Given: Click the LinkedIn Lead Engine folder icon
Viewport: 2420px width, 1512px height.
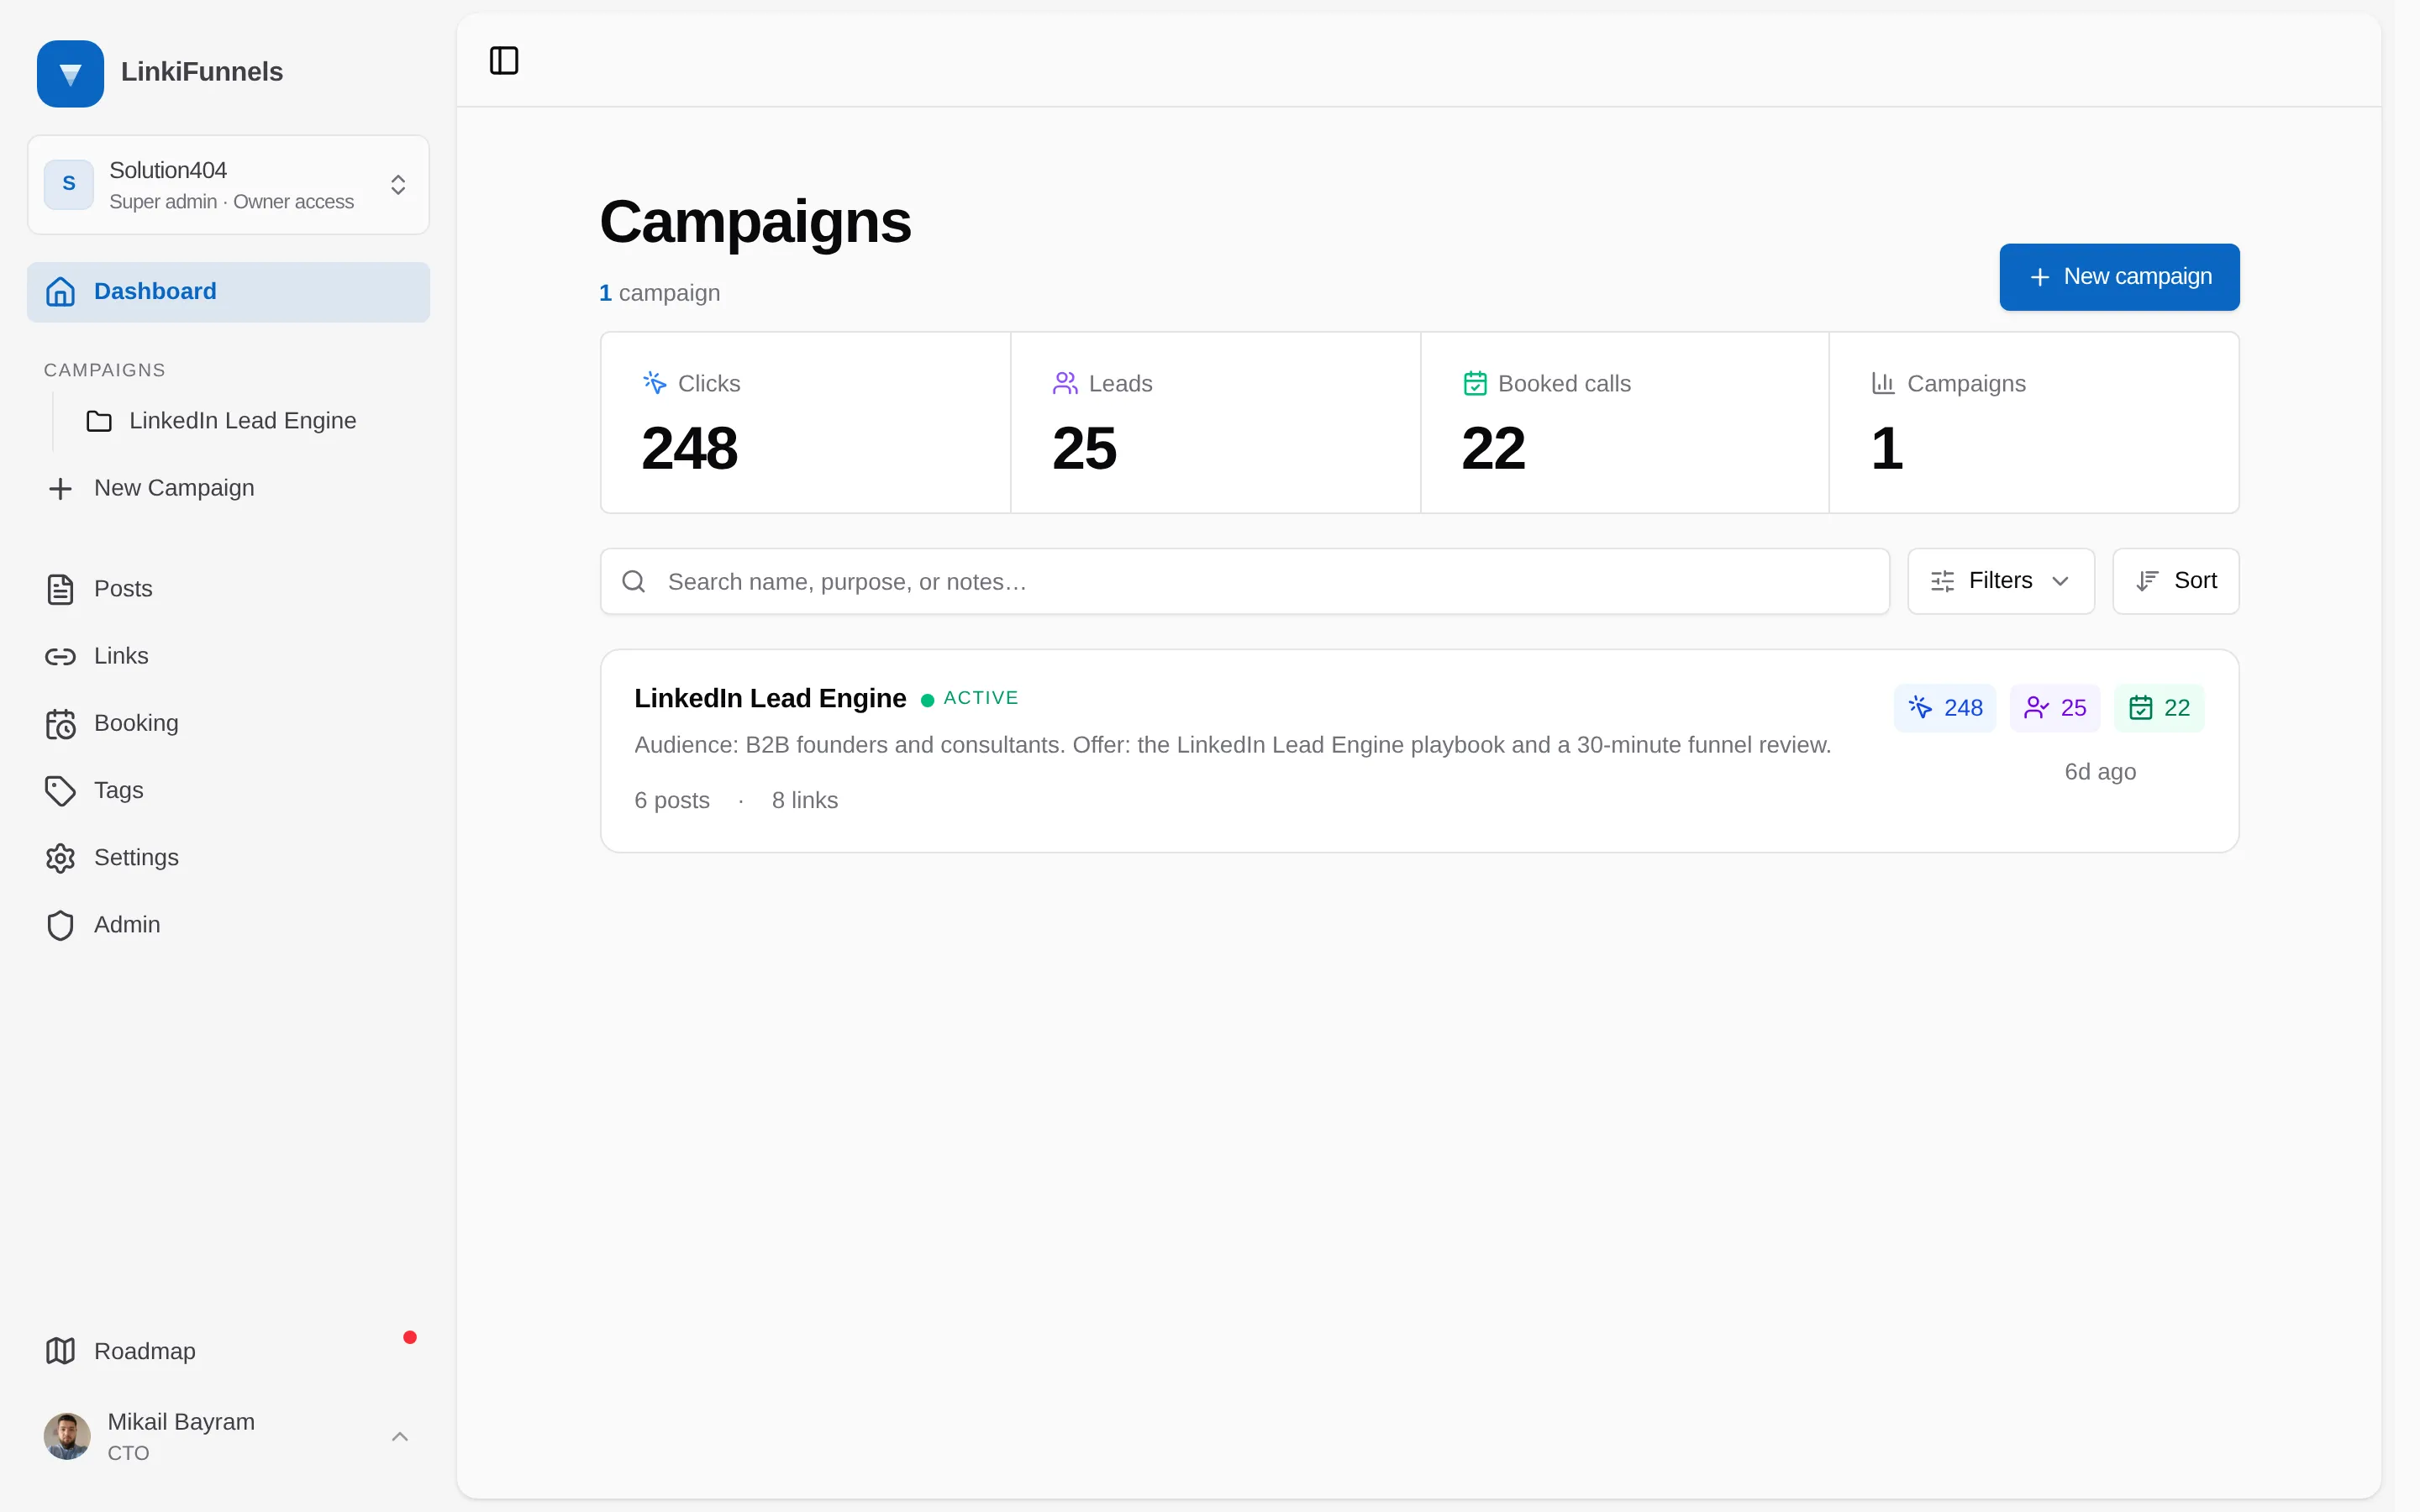Looking at the screenshot, I should pyautogui.click(x=99, y=421).
